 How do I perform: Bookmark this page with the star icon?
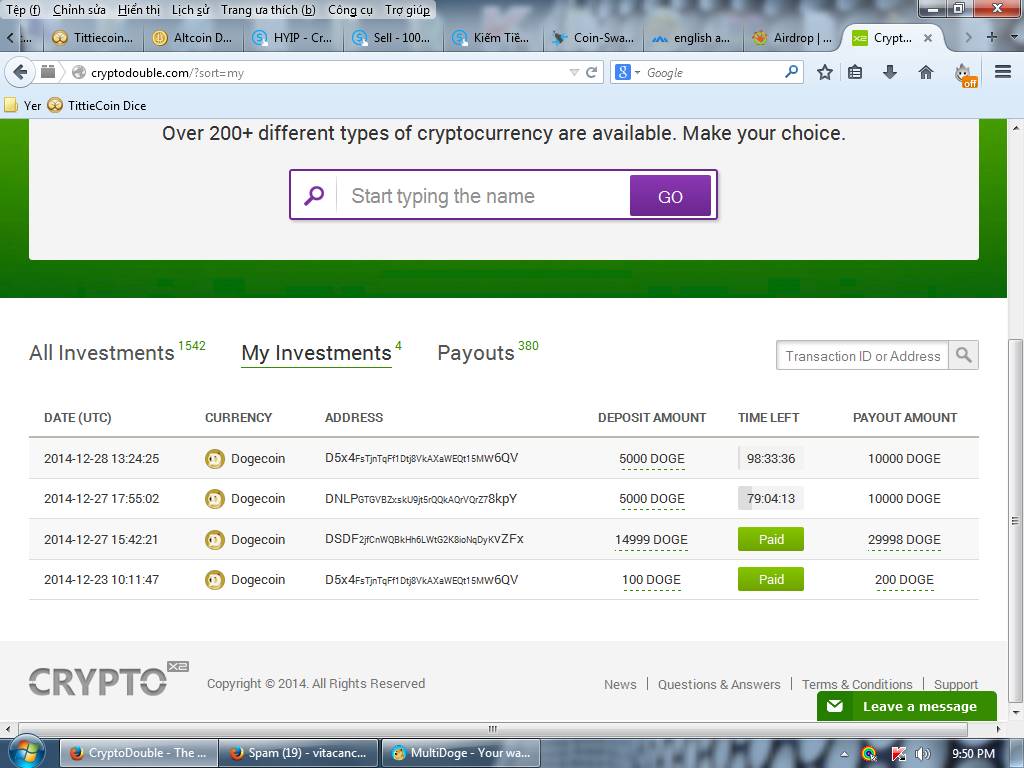point(825,72)
